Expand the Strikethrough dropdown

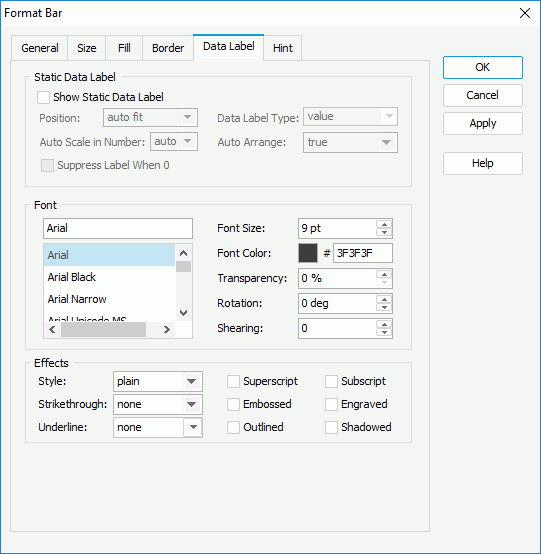click(x=158, y=404)
